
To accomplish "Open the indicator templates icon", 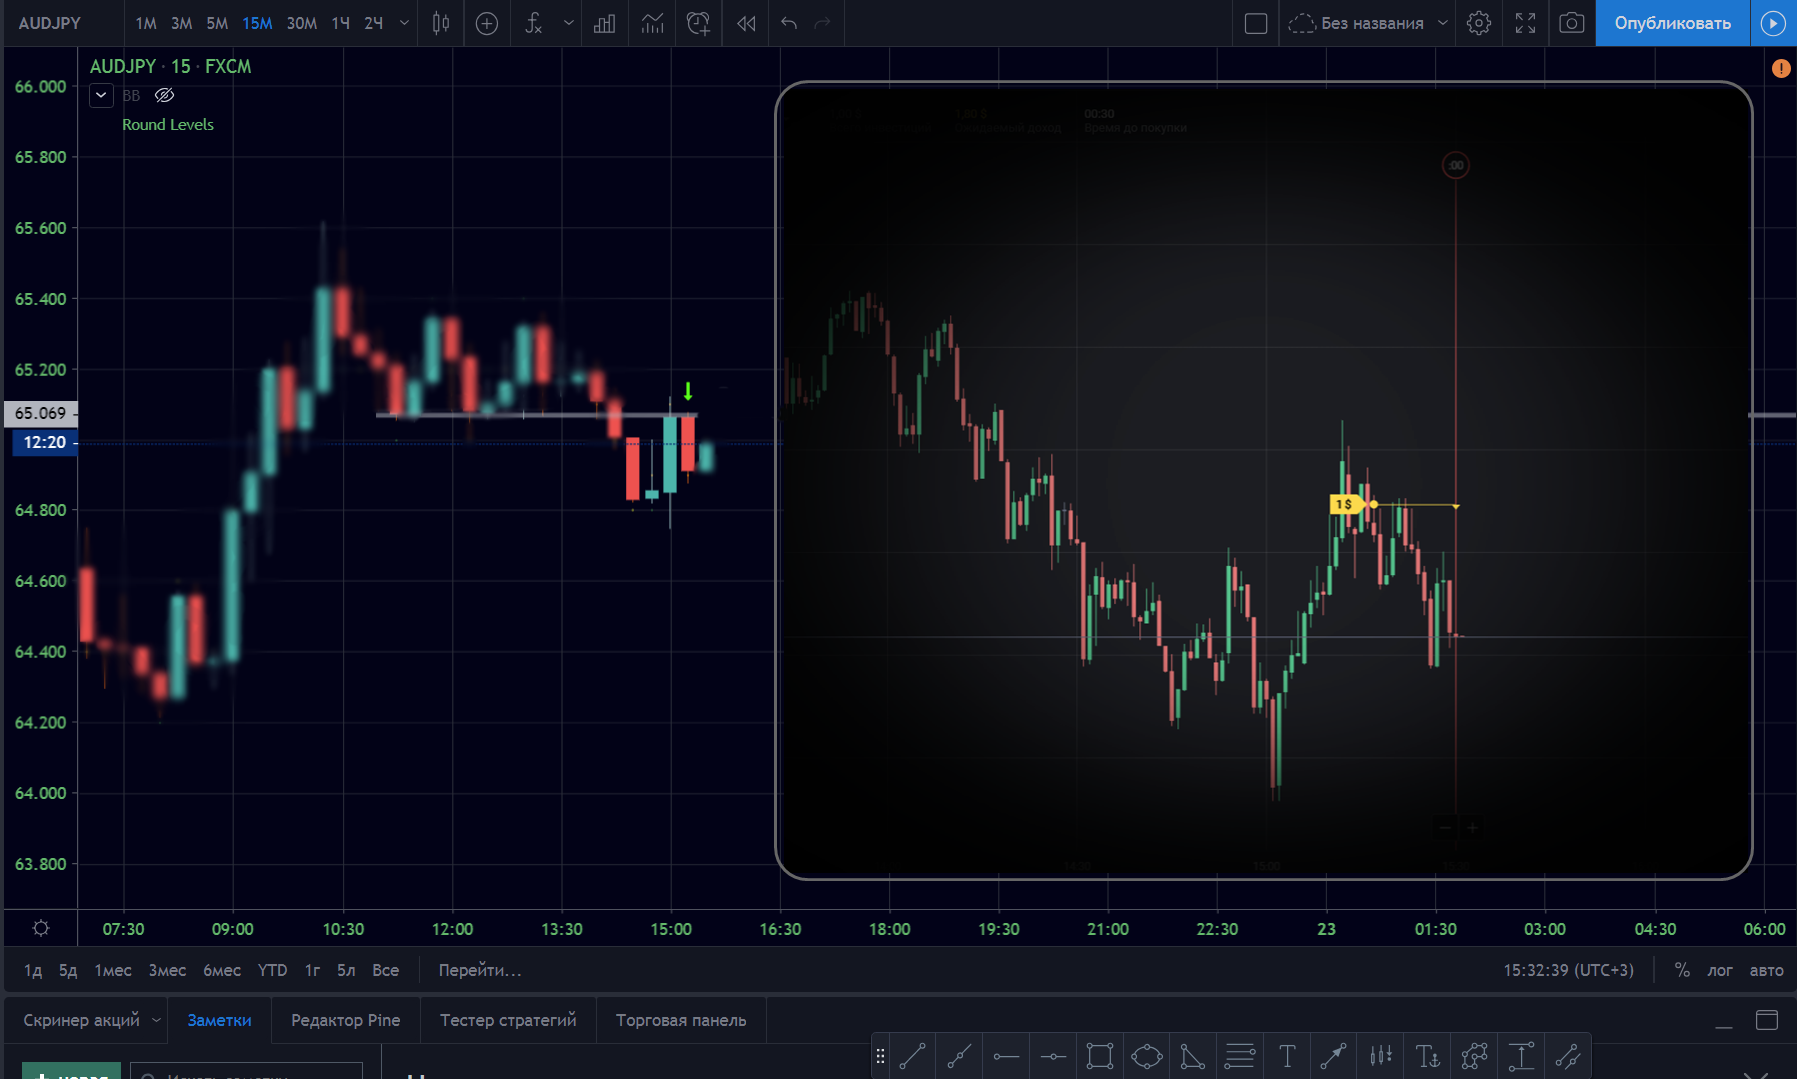I will (652, 23).
